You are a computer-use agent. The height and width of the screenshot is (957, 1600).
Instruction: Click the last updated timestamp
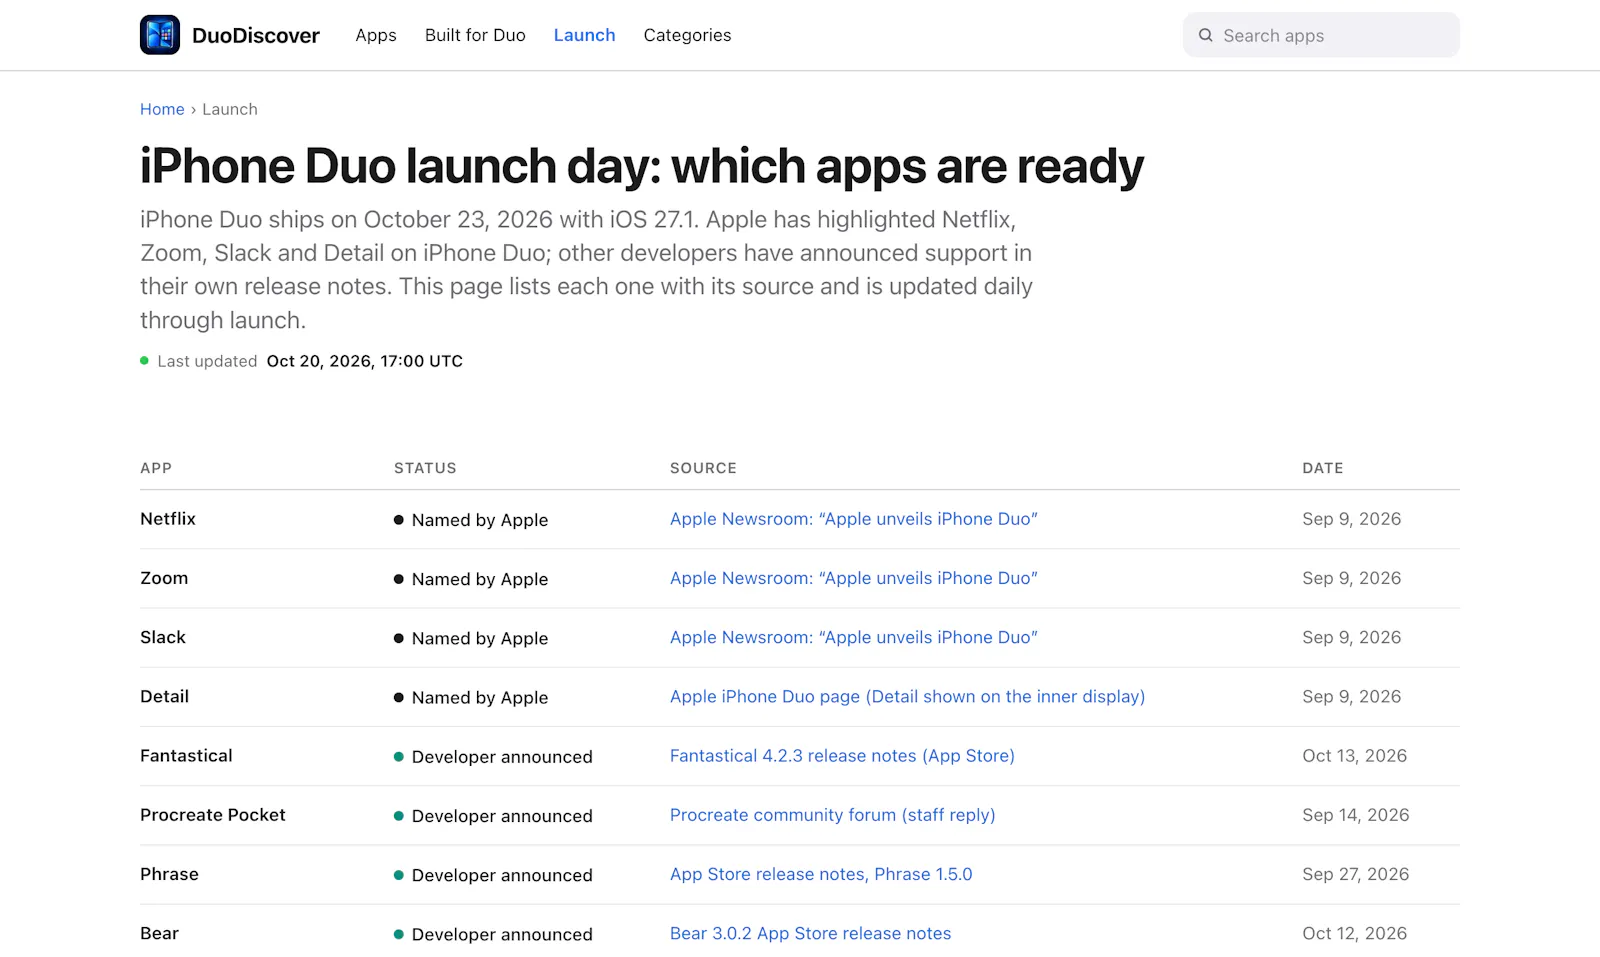(365, 361)
